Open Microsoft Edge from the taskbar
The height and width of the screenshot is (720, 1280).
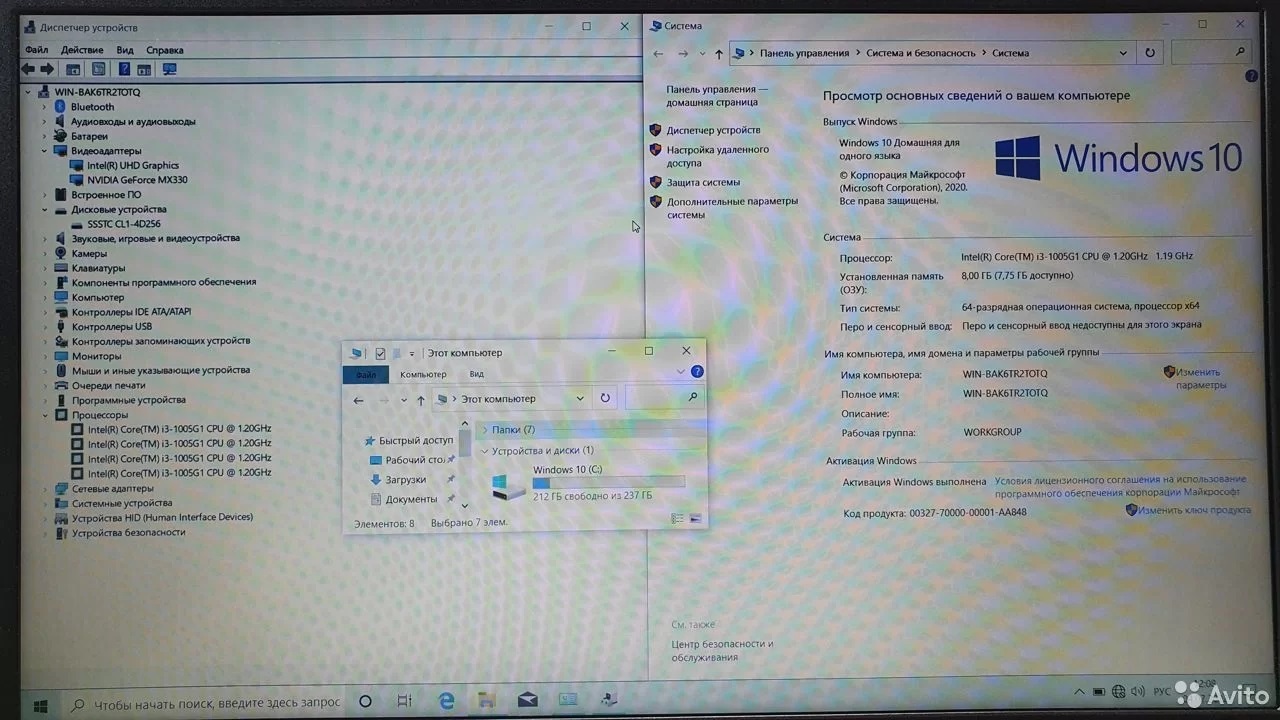pyautogui.click(x=447, y=702)
